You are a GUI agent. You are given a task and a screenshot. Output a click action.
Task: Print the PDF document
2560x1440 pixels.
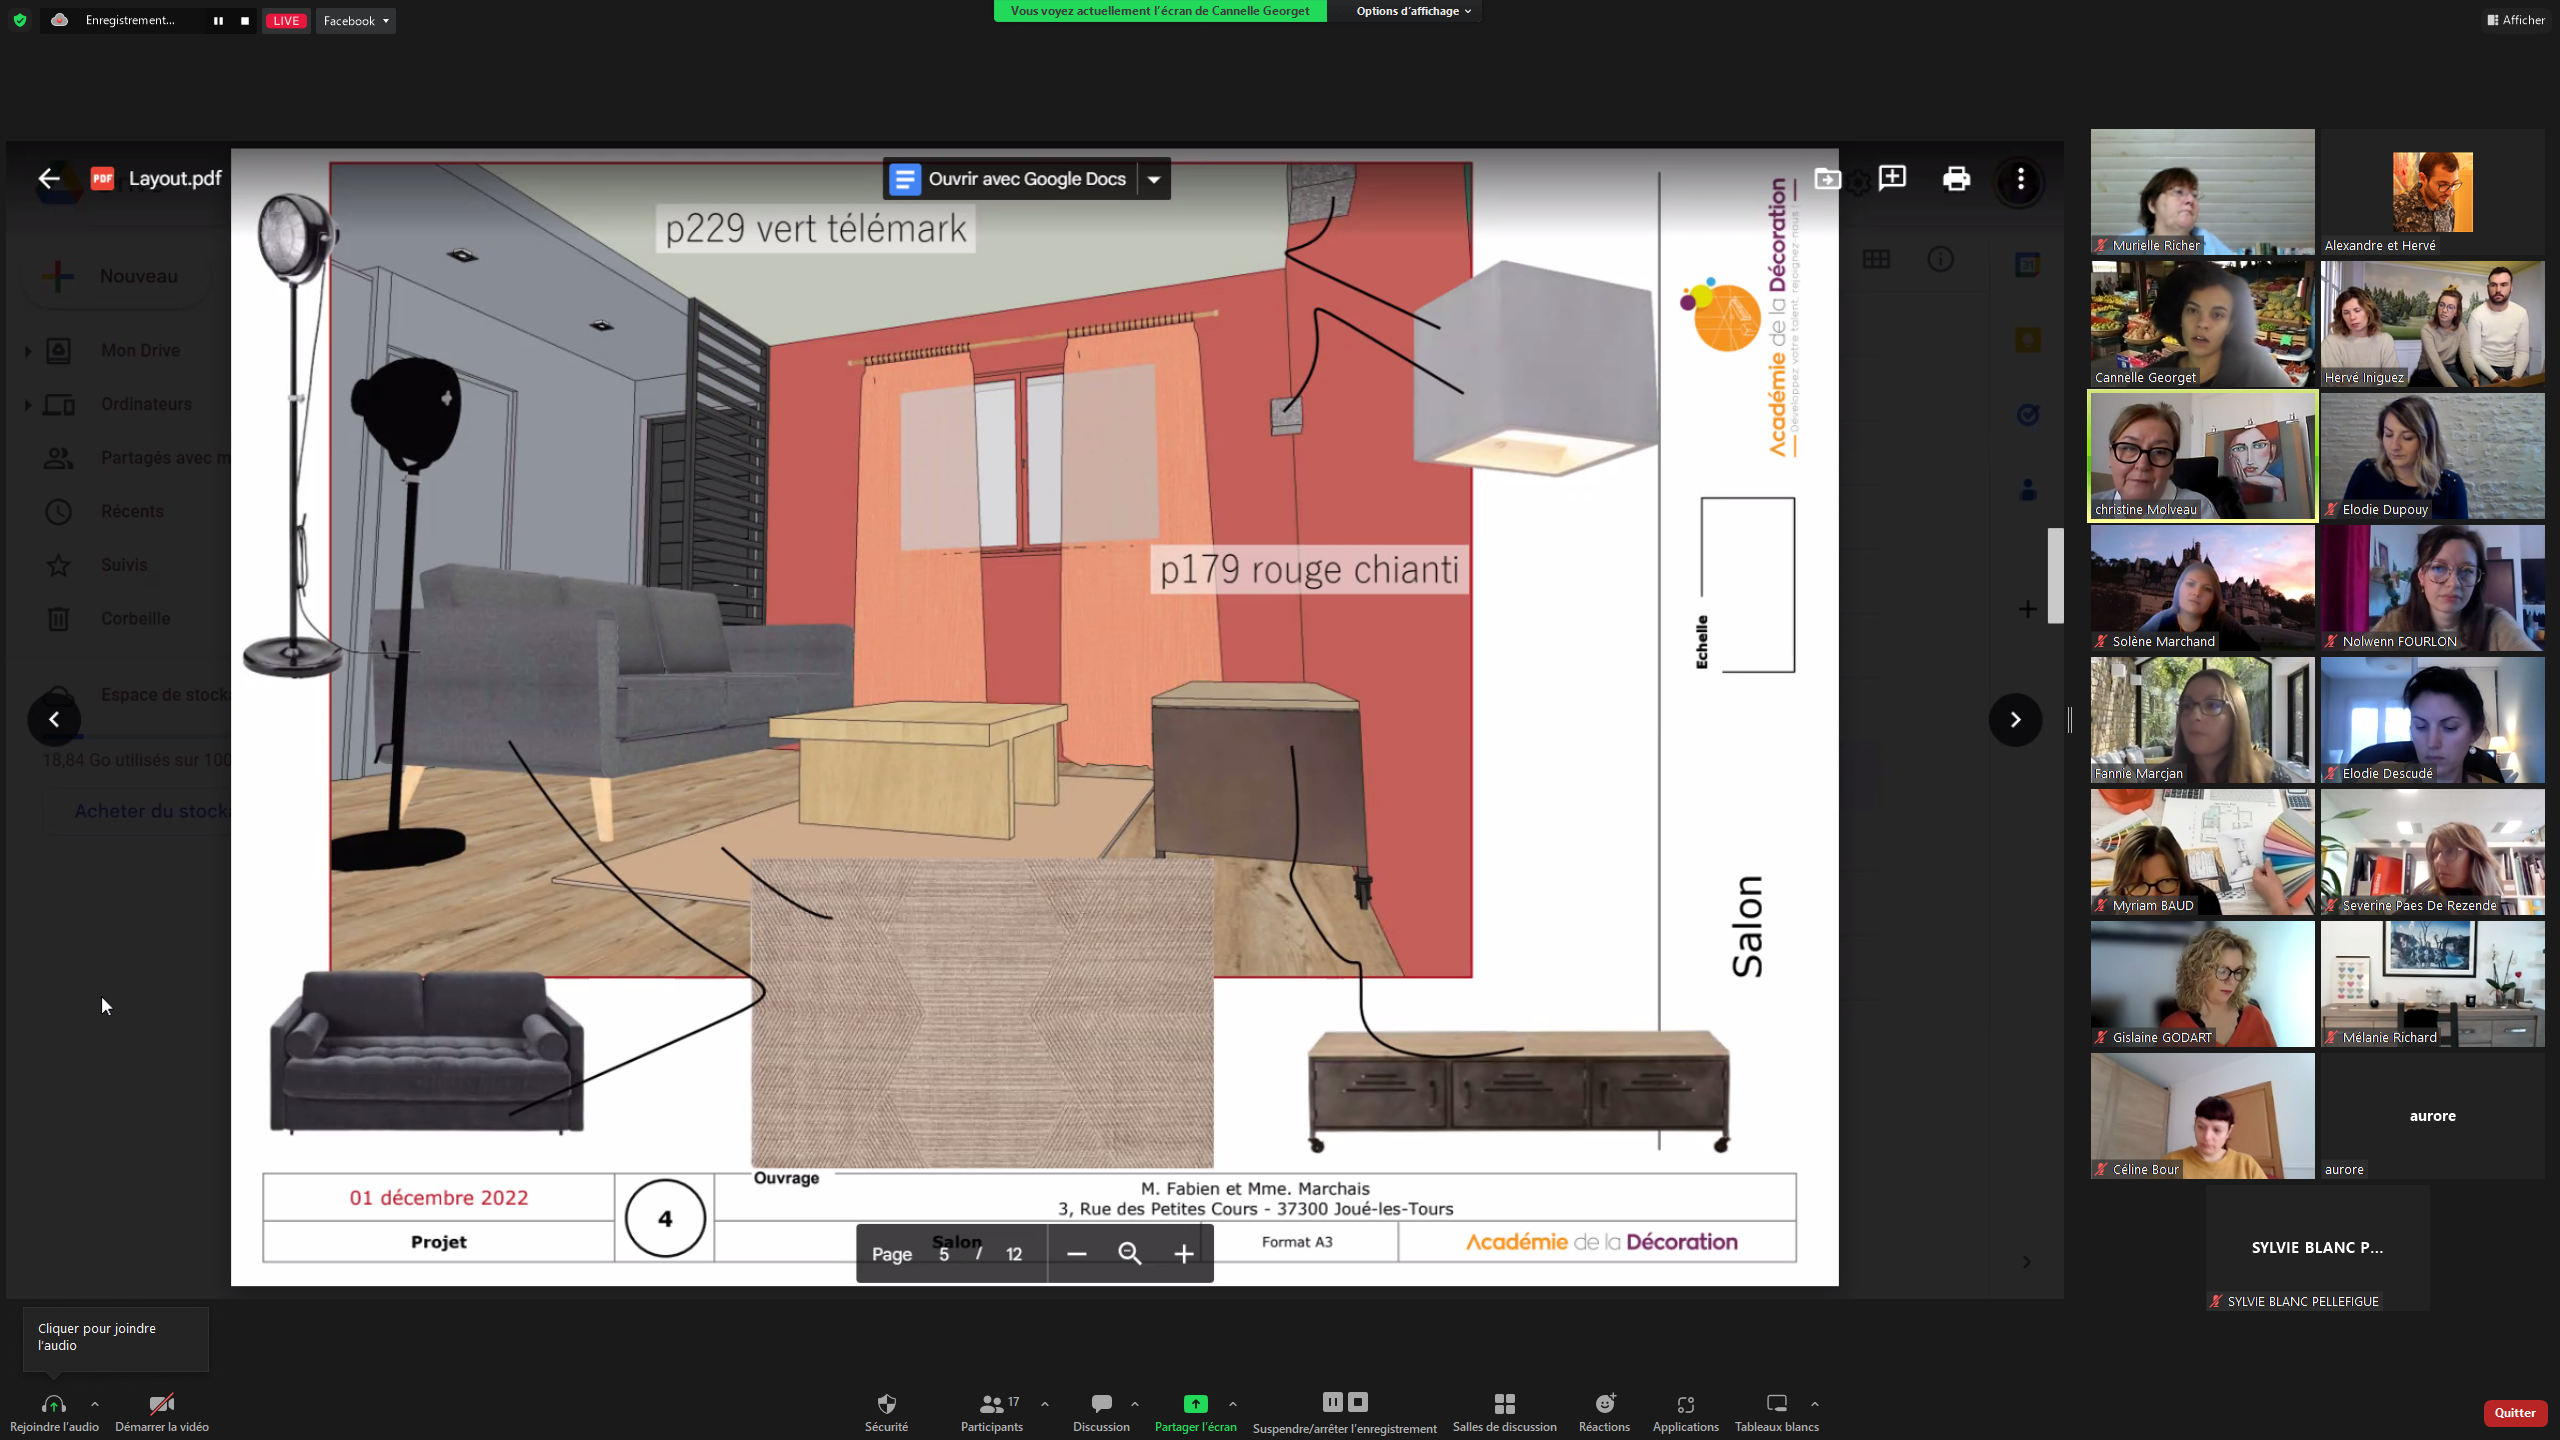(x=1956, y=179)
